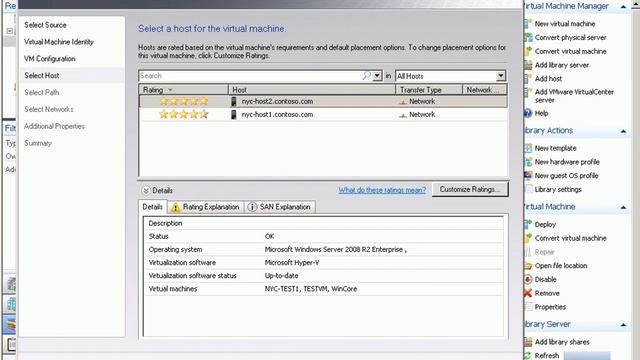Click the New virtual machine icon

pos(528,24)
